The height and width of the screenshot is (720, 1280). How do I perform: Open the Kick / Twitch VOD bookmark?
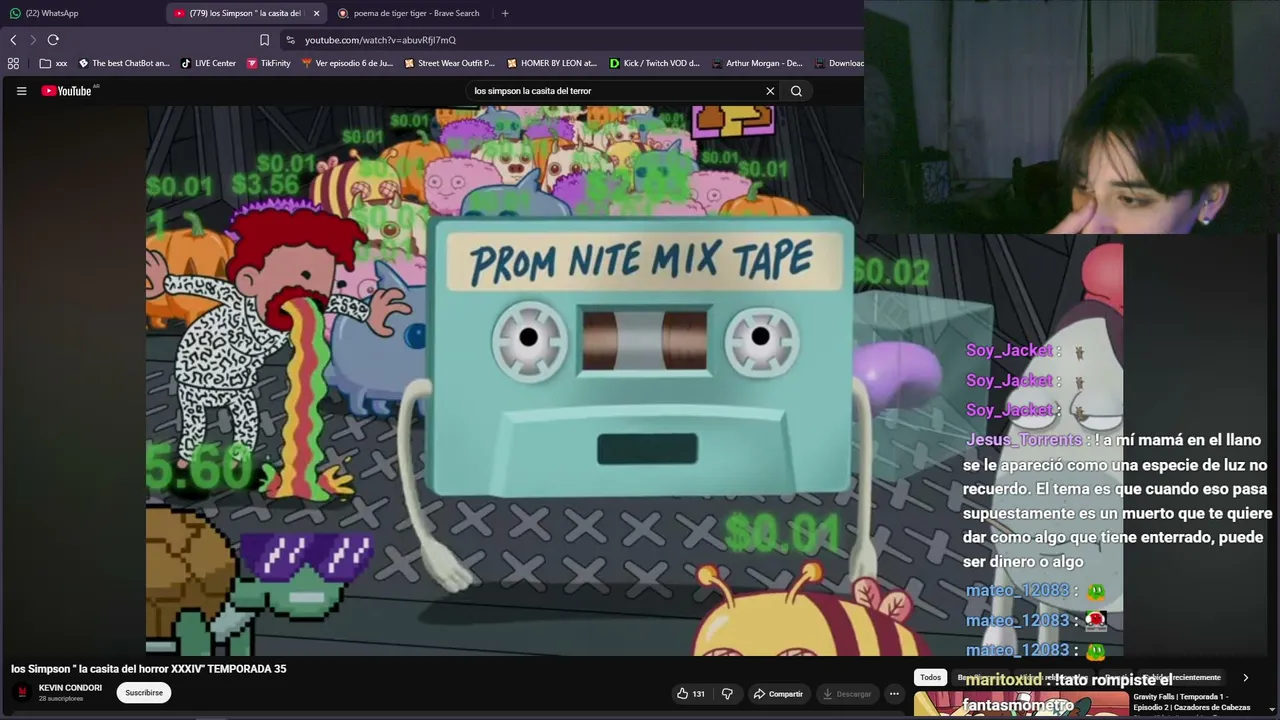654,63
